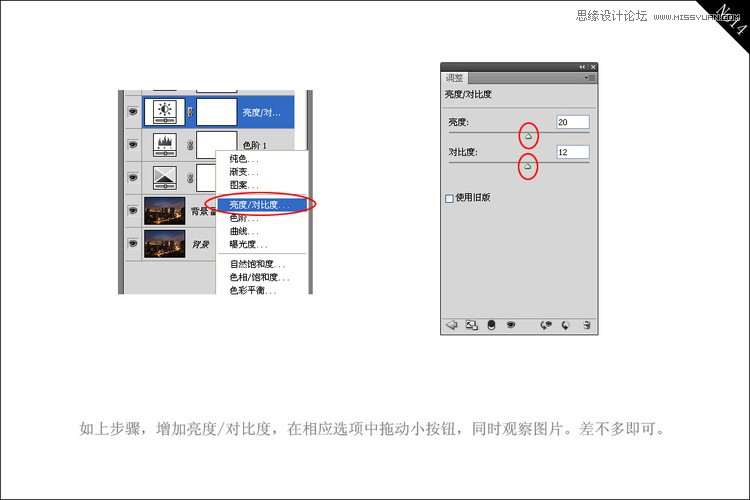Toggle visibility of the italic 背景 layer
750x500 pixels.
[x=133, y=244]
